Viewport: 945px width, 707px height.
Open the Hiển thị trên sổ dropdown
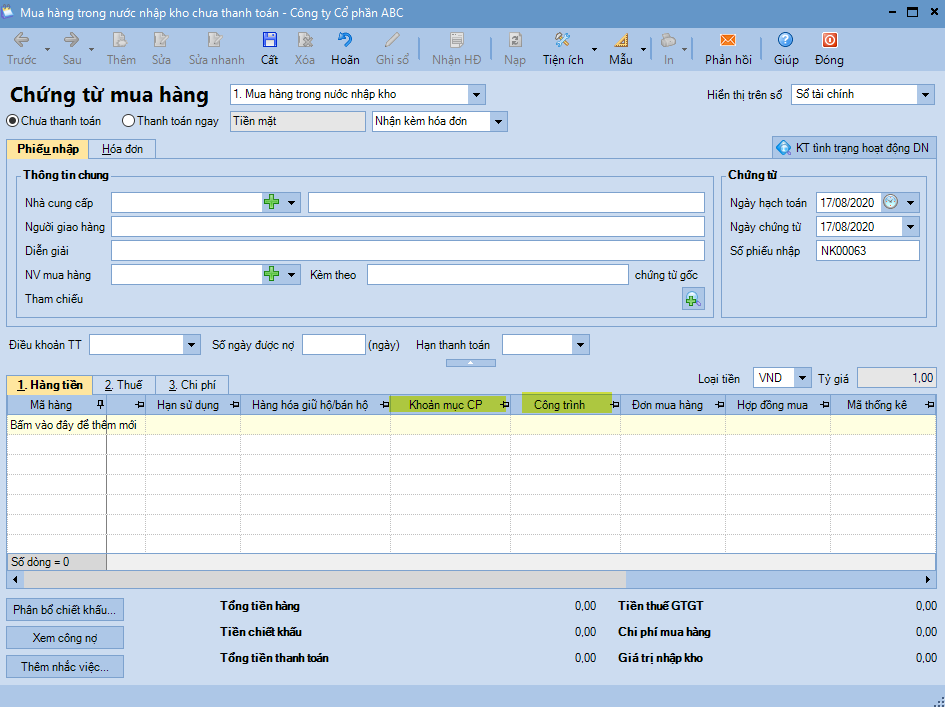pyautogui.click(x=924, y=94)
